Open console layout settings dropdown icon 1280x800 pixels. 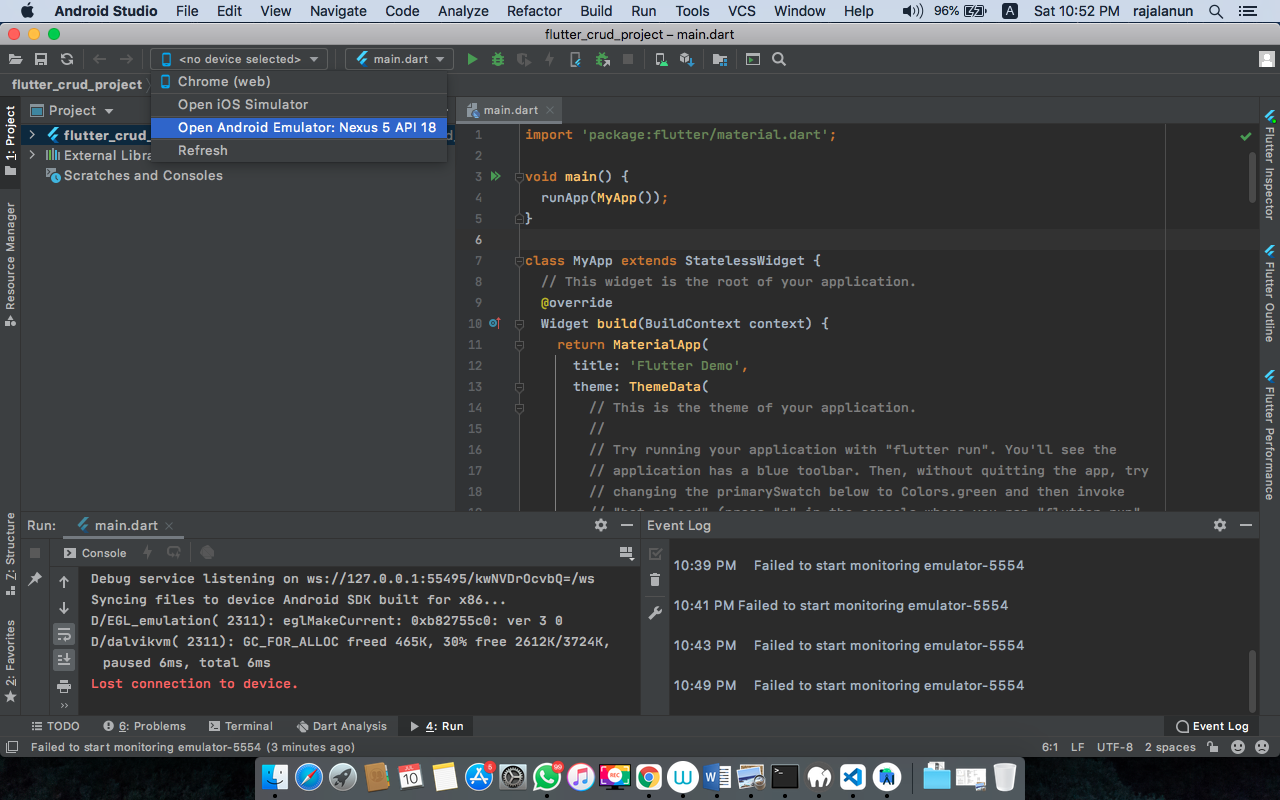[x=627, y=552]
